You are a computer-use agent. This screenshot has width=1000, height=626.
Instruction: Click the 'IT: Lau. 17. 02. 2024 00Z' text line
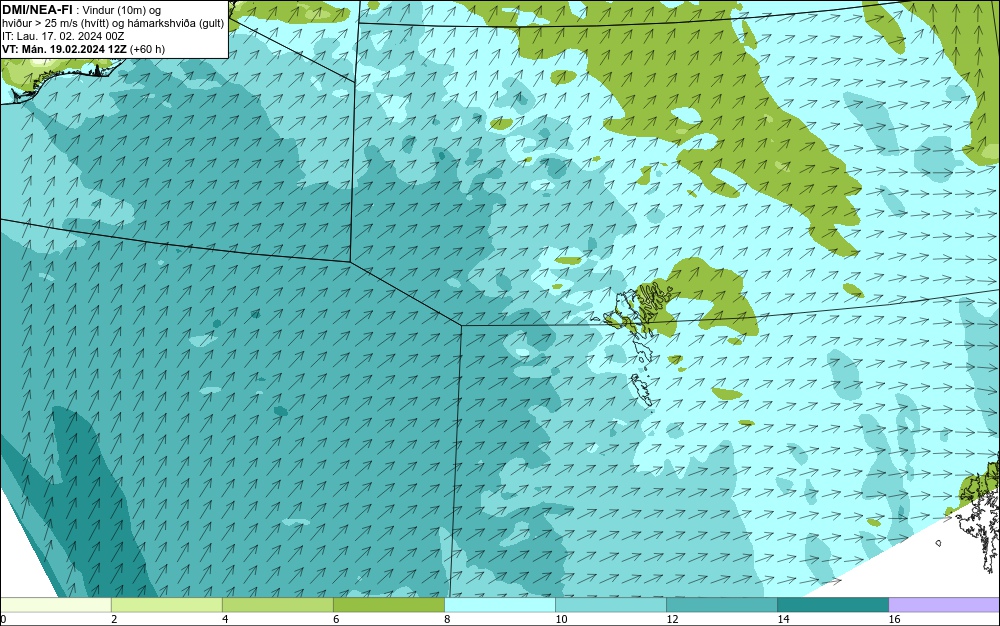tap(63, 36)
